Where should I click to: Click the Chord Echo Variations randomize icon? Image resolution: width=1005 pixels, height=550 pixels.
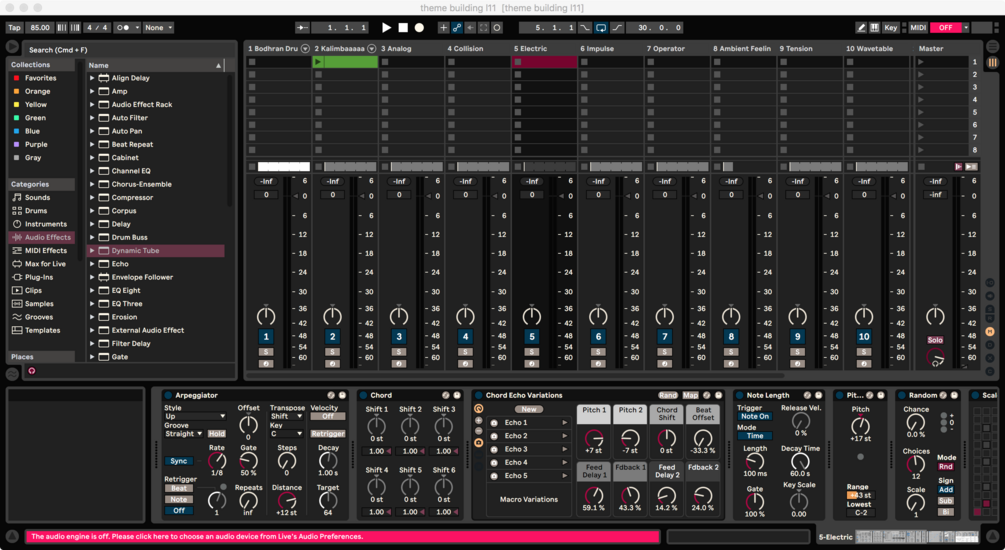click(x=478, y=408)
